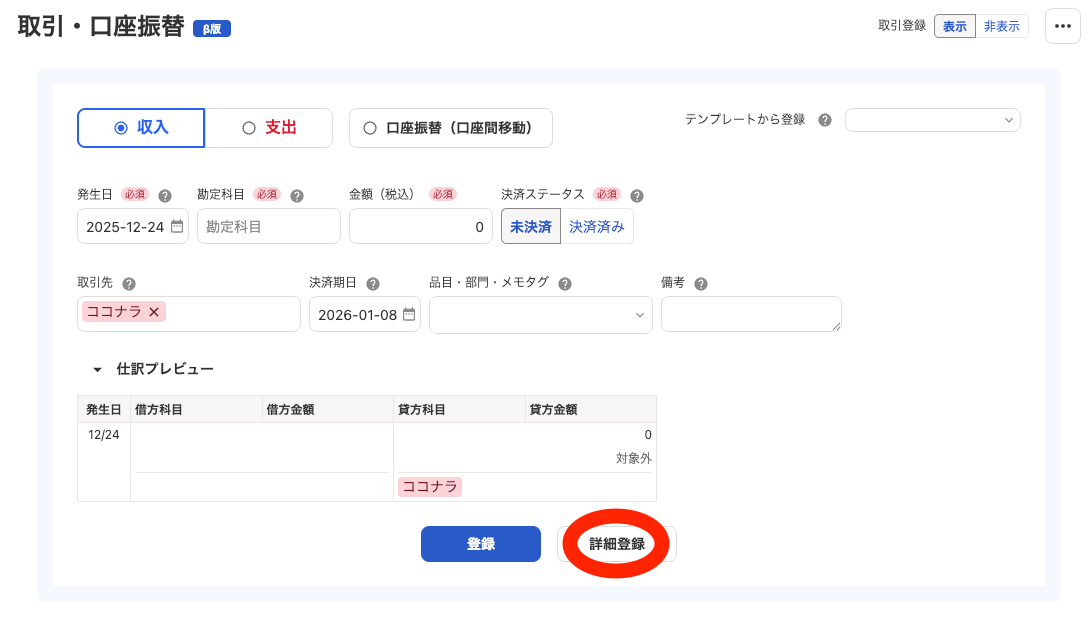This screenshot has width=1091, height=619.
Task: Click the help icon next to 勘定科目
Action: coord(296,194)
